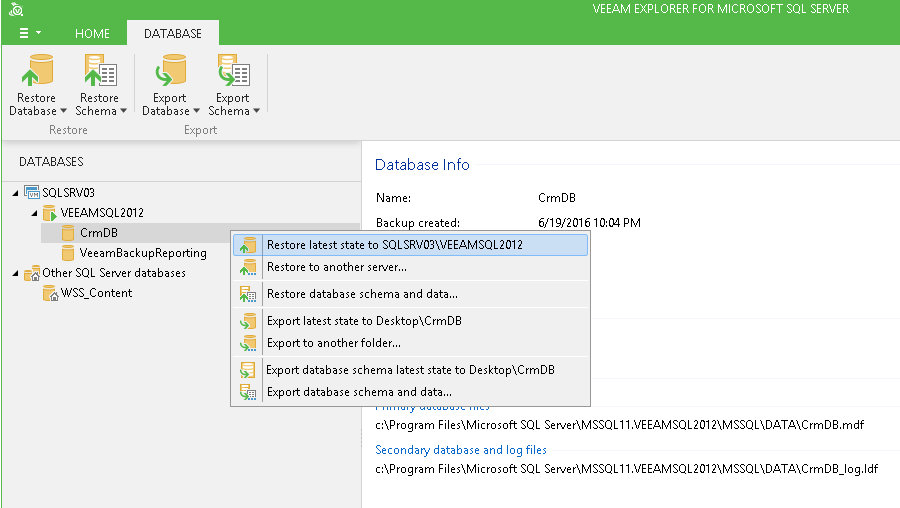Select Restore latest state to SQLSRV03\VEEAMSQL2012

(x=394, y=245)
